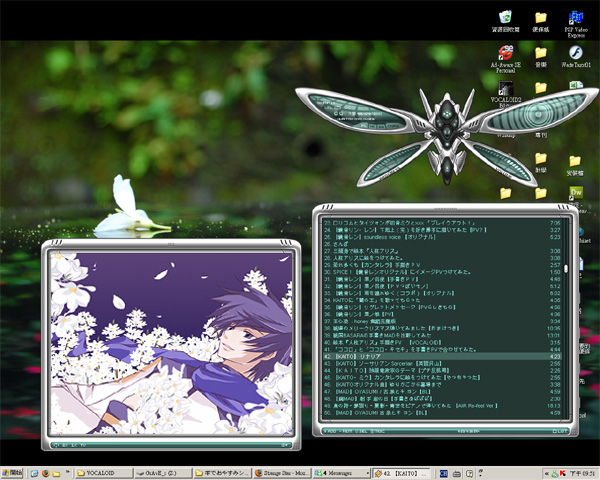Click the Winamp butterfly skin center body
Image resolution: width=600 pixels, height=480 pixels.
(447, 132)
